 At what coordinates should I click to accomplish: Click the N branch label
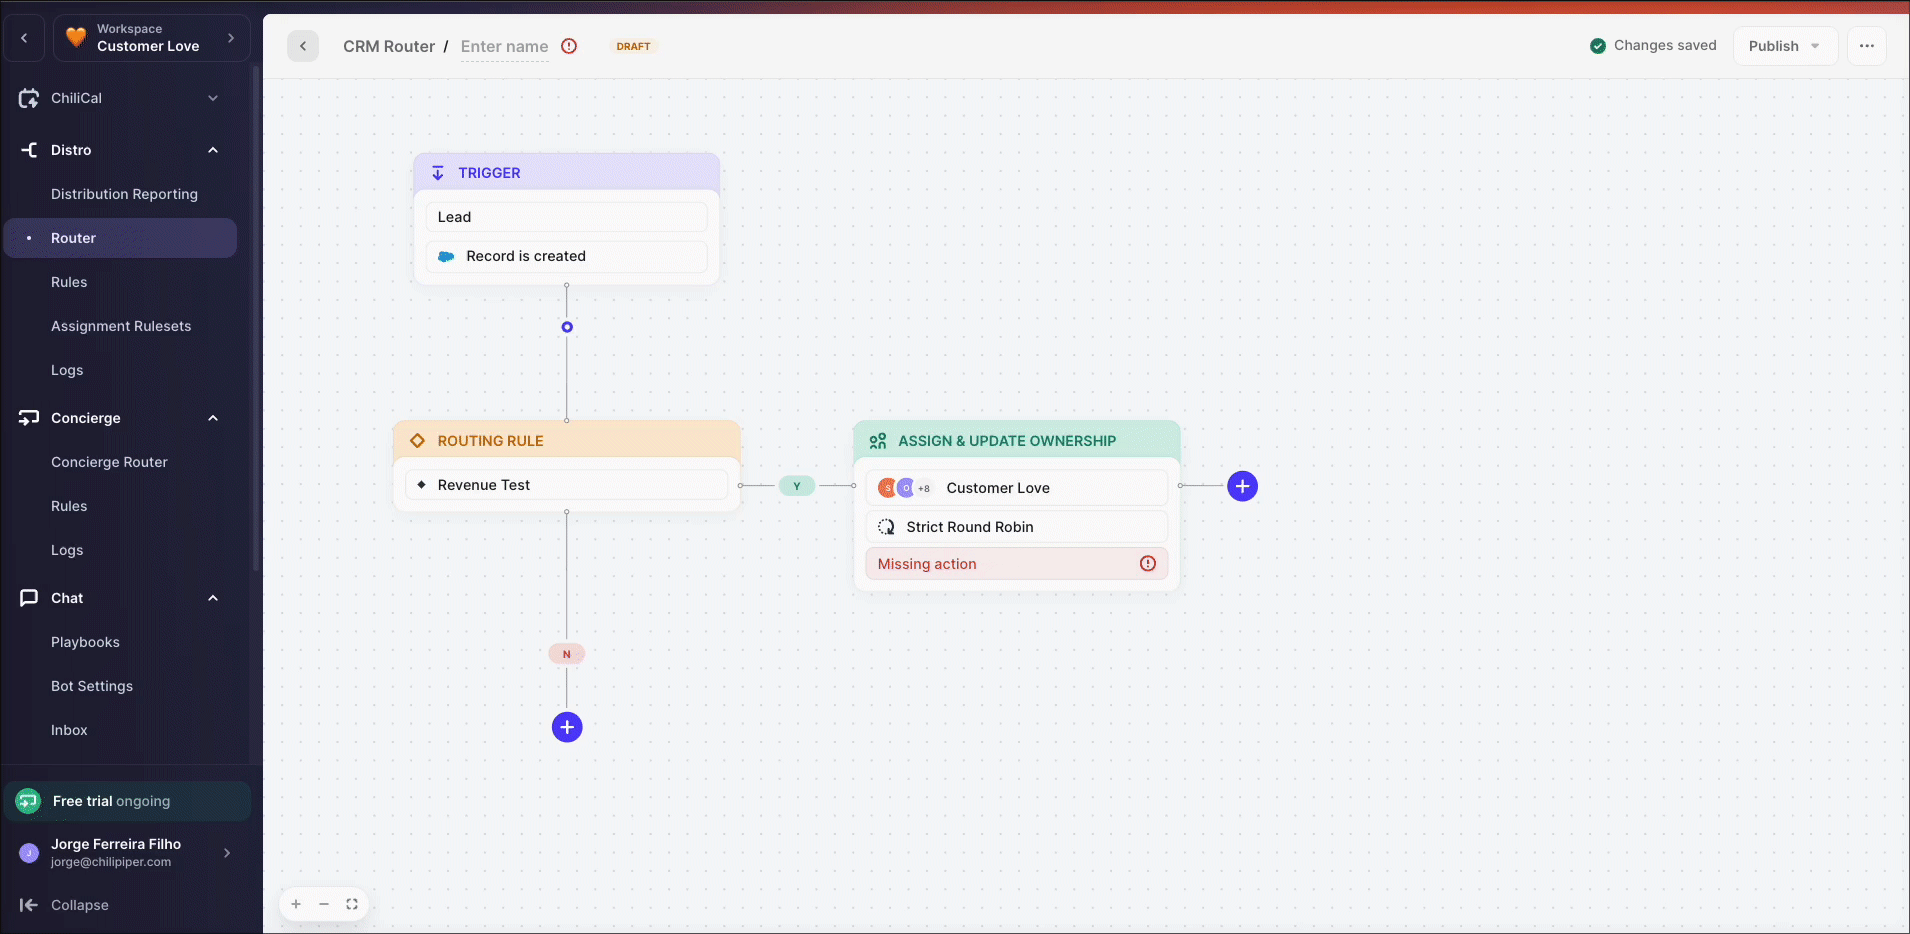click(x=567, y=654)
